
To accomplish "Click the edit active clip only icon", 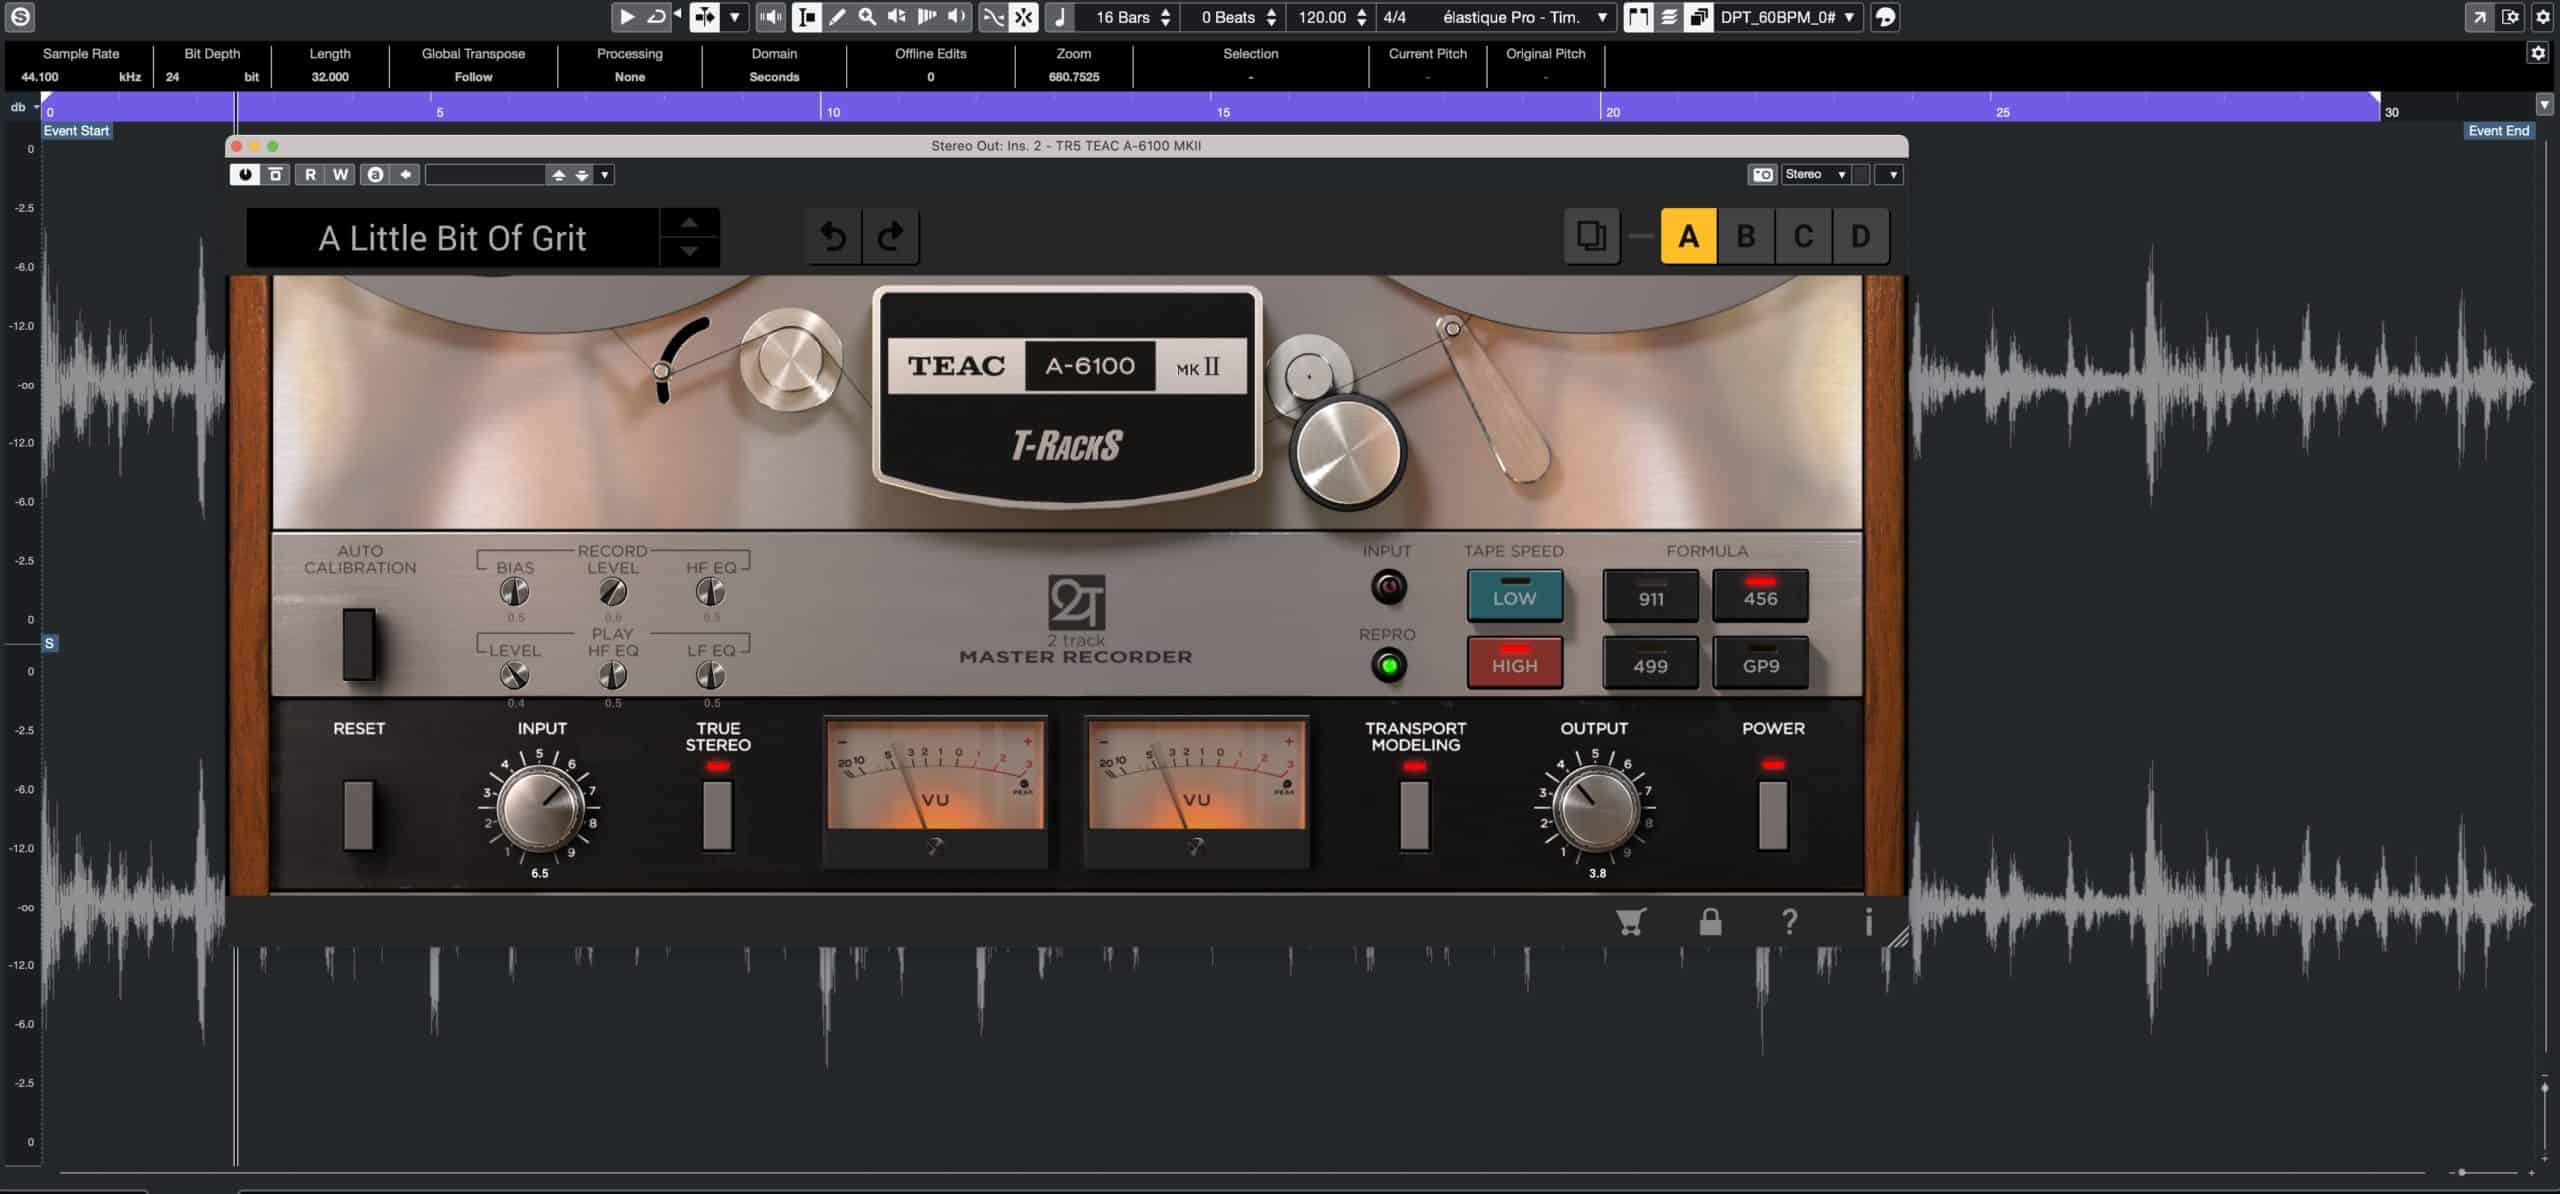I will click(1698, 17).
